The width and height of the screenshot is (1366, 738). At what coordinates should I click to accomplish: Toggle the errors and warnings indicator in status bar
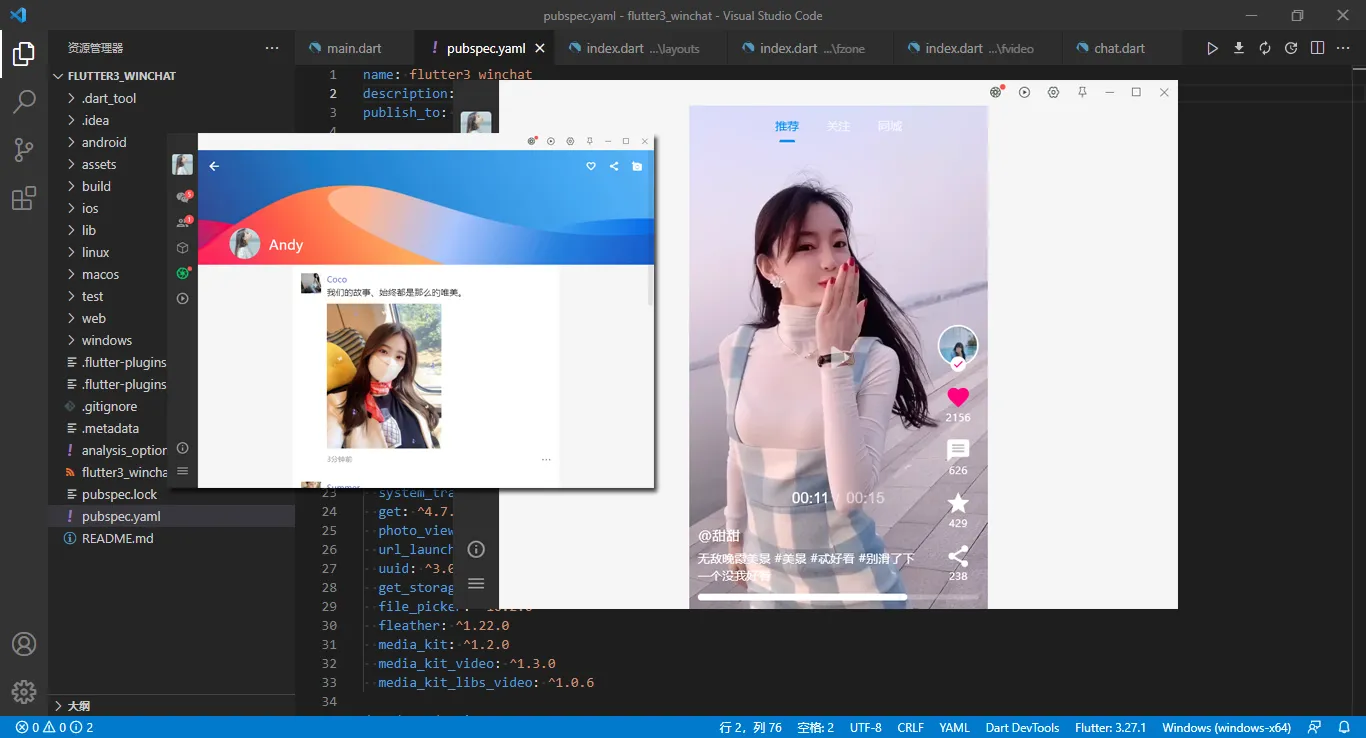31,727
